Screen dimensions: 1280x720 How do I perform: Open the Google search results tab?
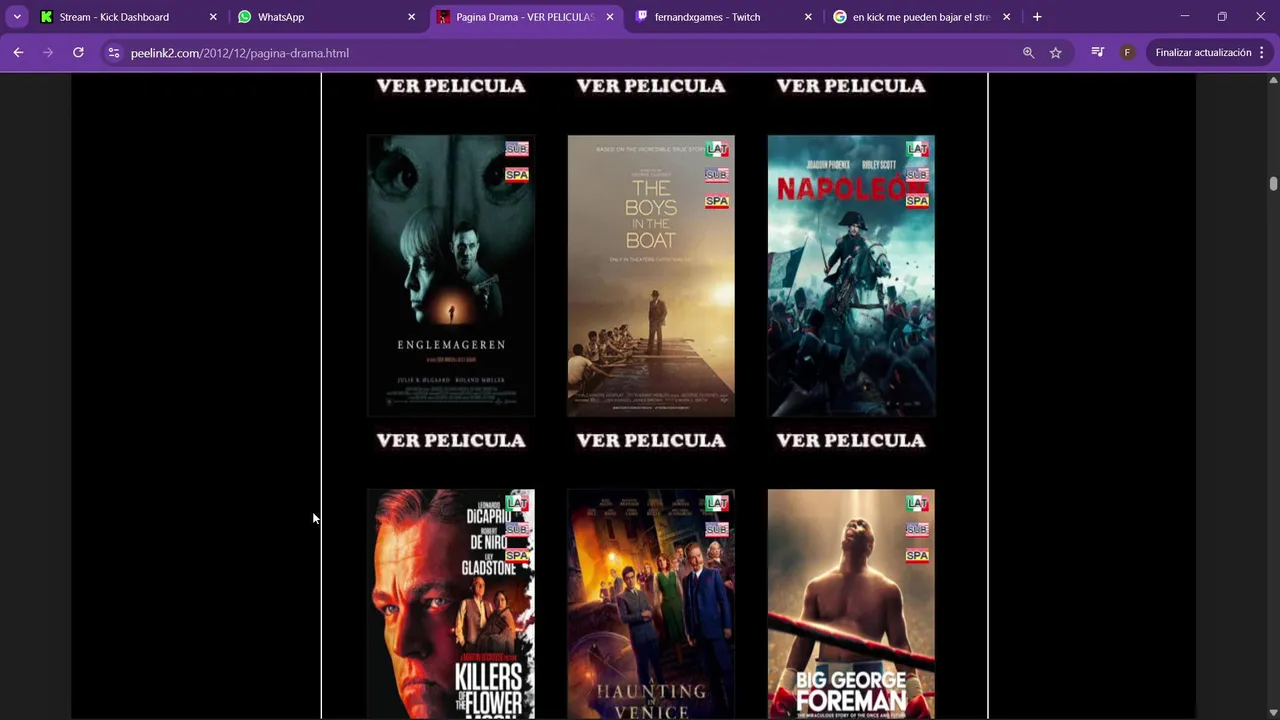pos(921,17)
